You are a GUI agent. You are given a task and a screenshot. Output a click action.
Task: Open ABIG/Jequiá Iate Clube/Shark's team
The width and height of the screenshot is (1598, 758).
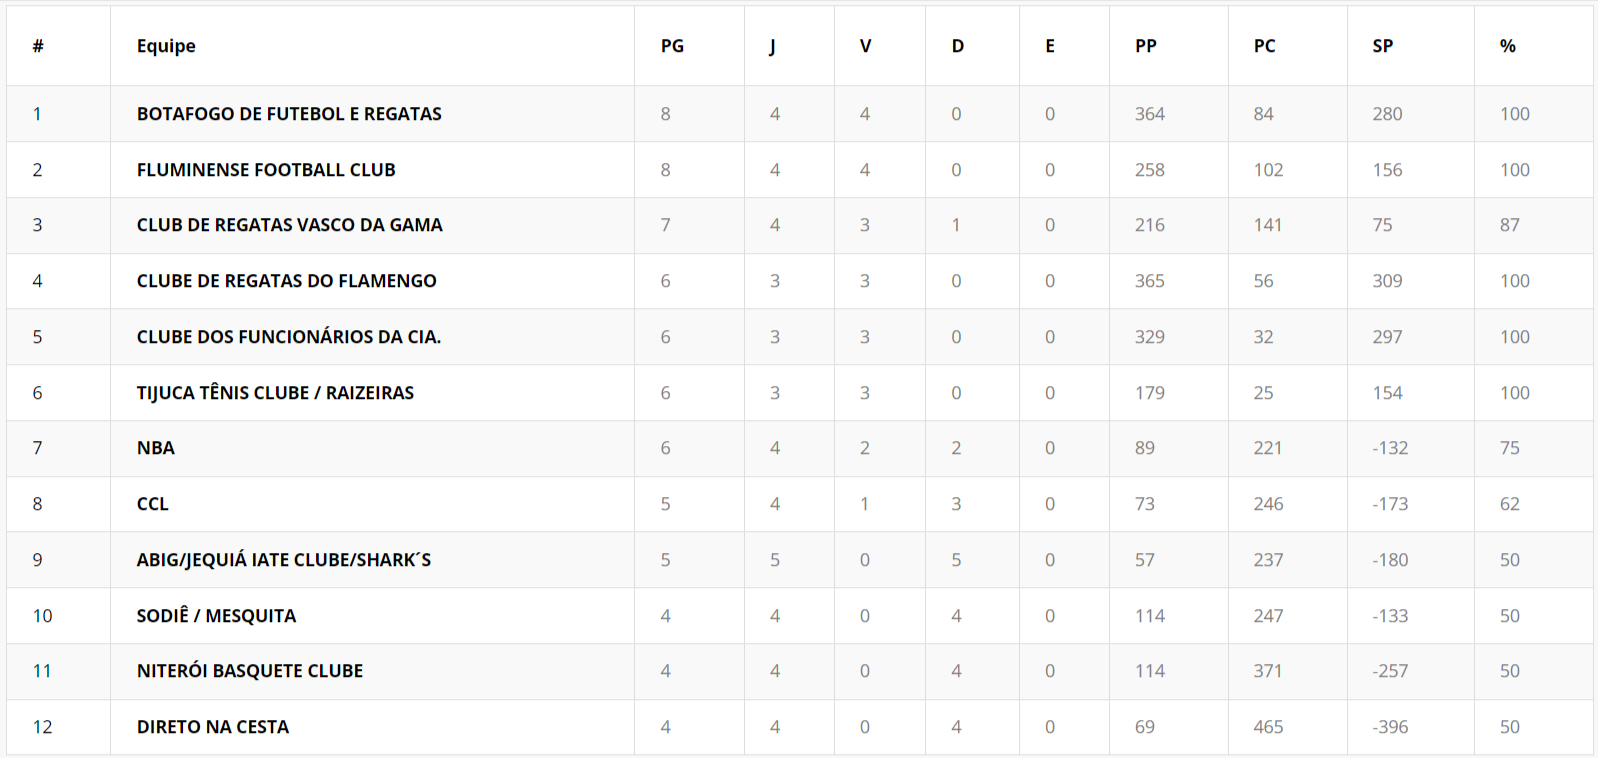(284, 560)
